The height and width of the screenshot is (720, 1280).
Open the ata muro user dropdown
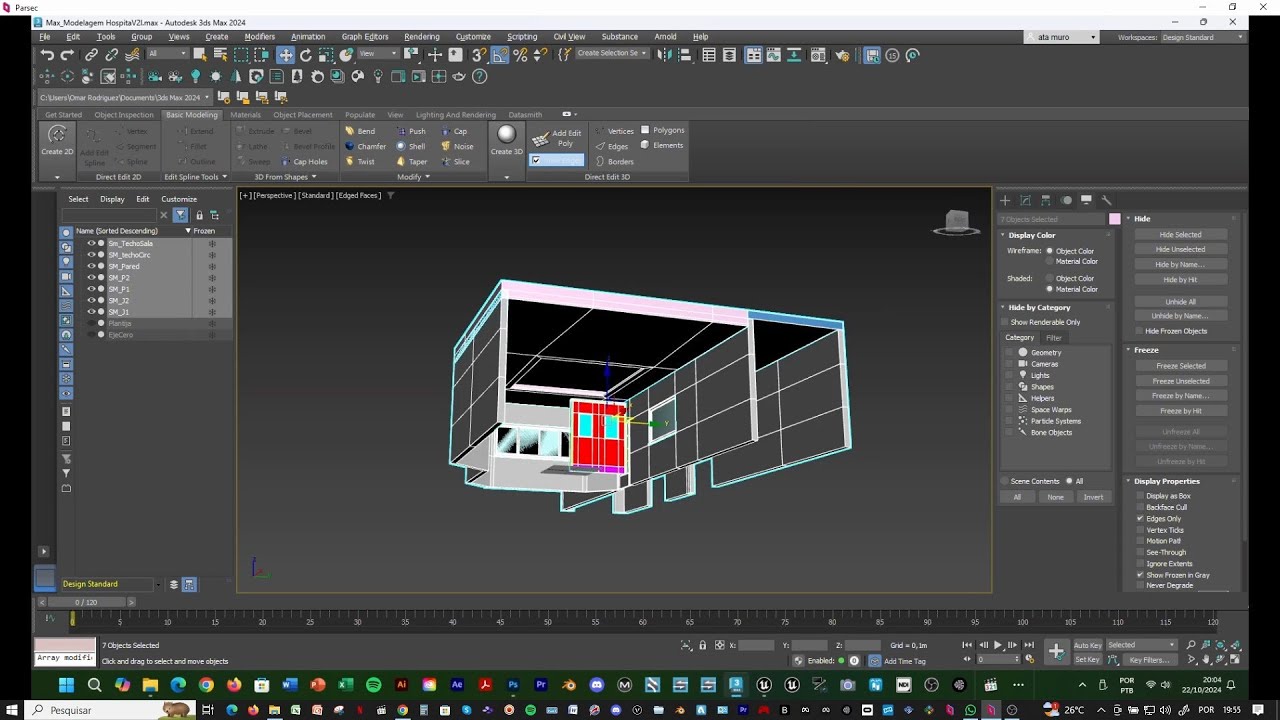coord(1062,37)
